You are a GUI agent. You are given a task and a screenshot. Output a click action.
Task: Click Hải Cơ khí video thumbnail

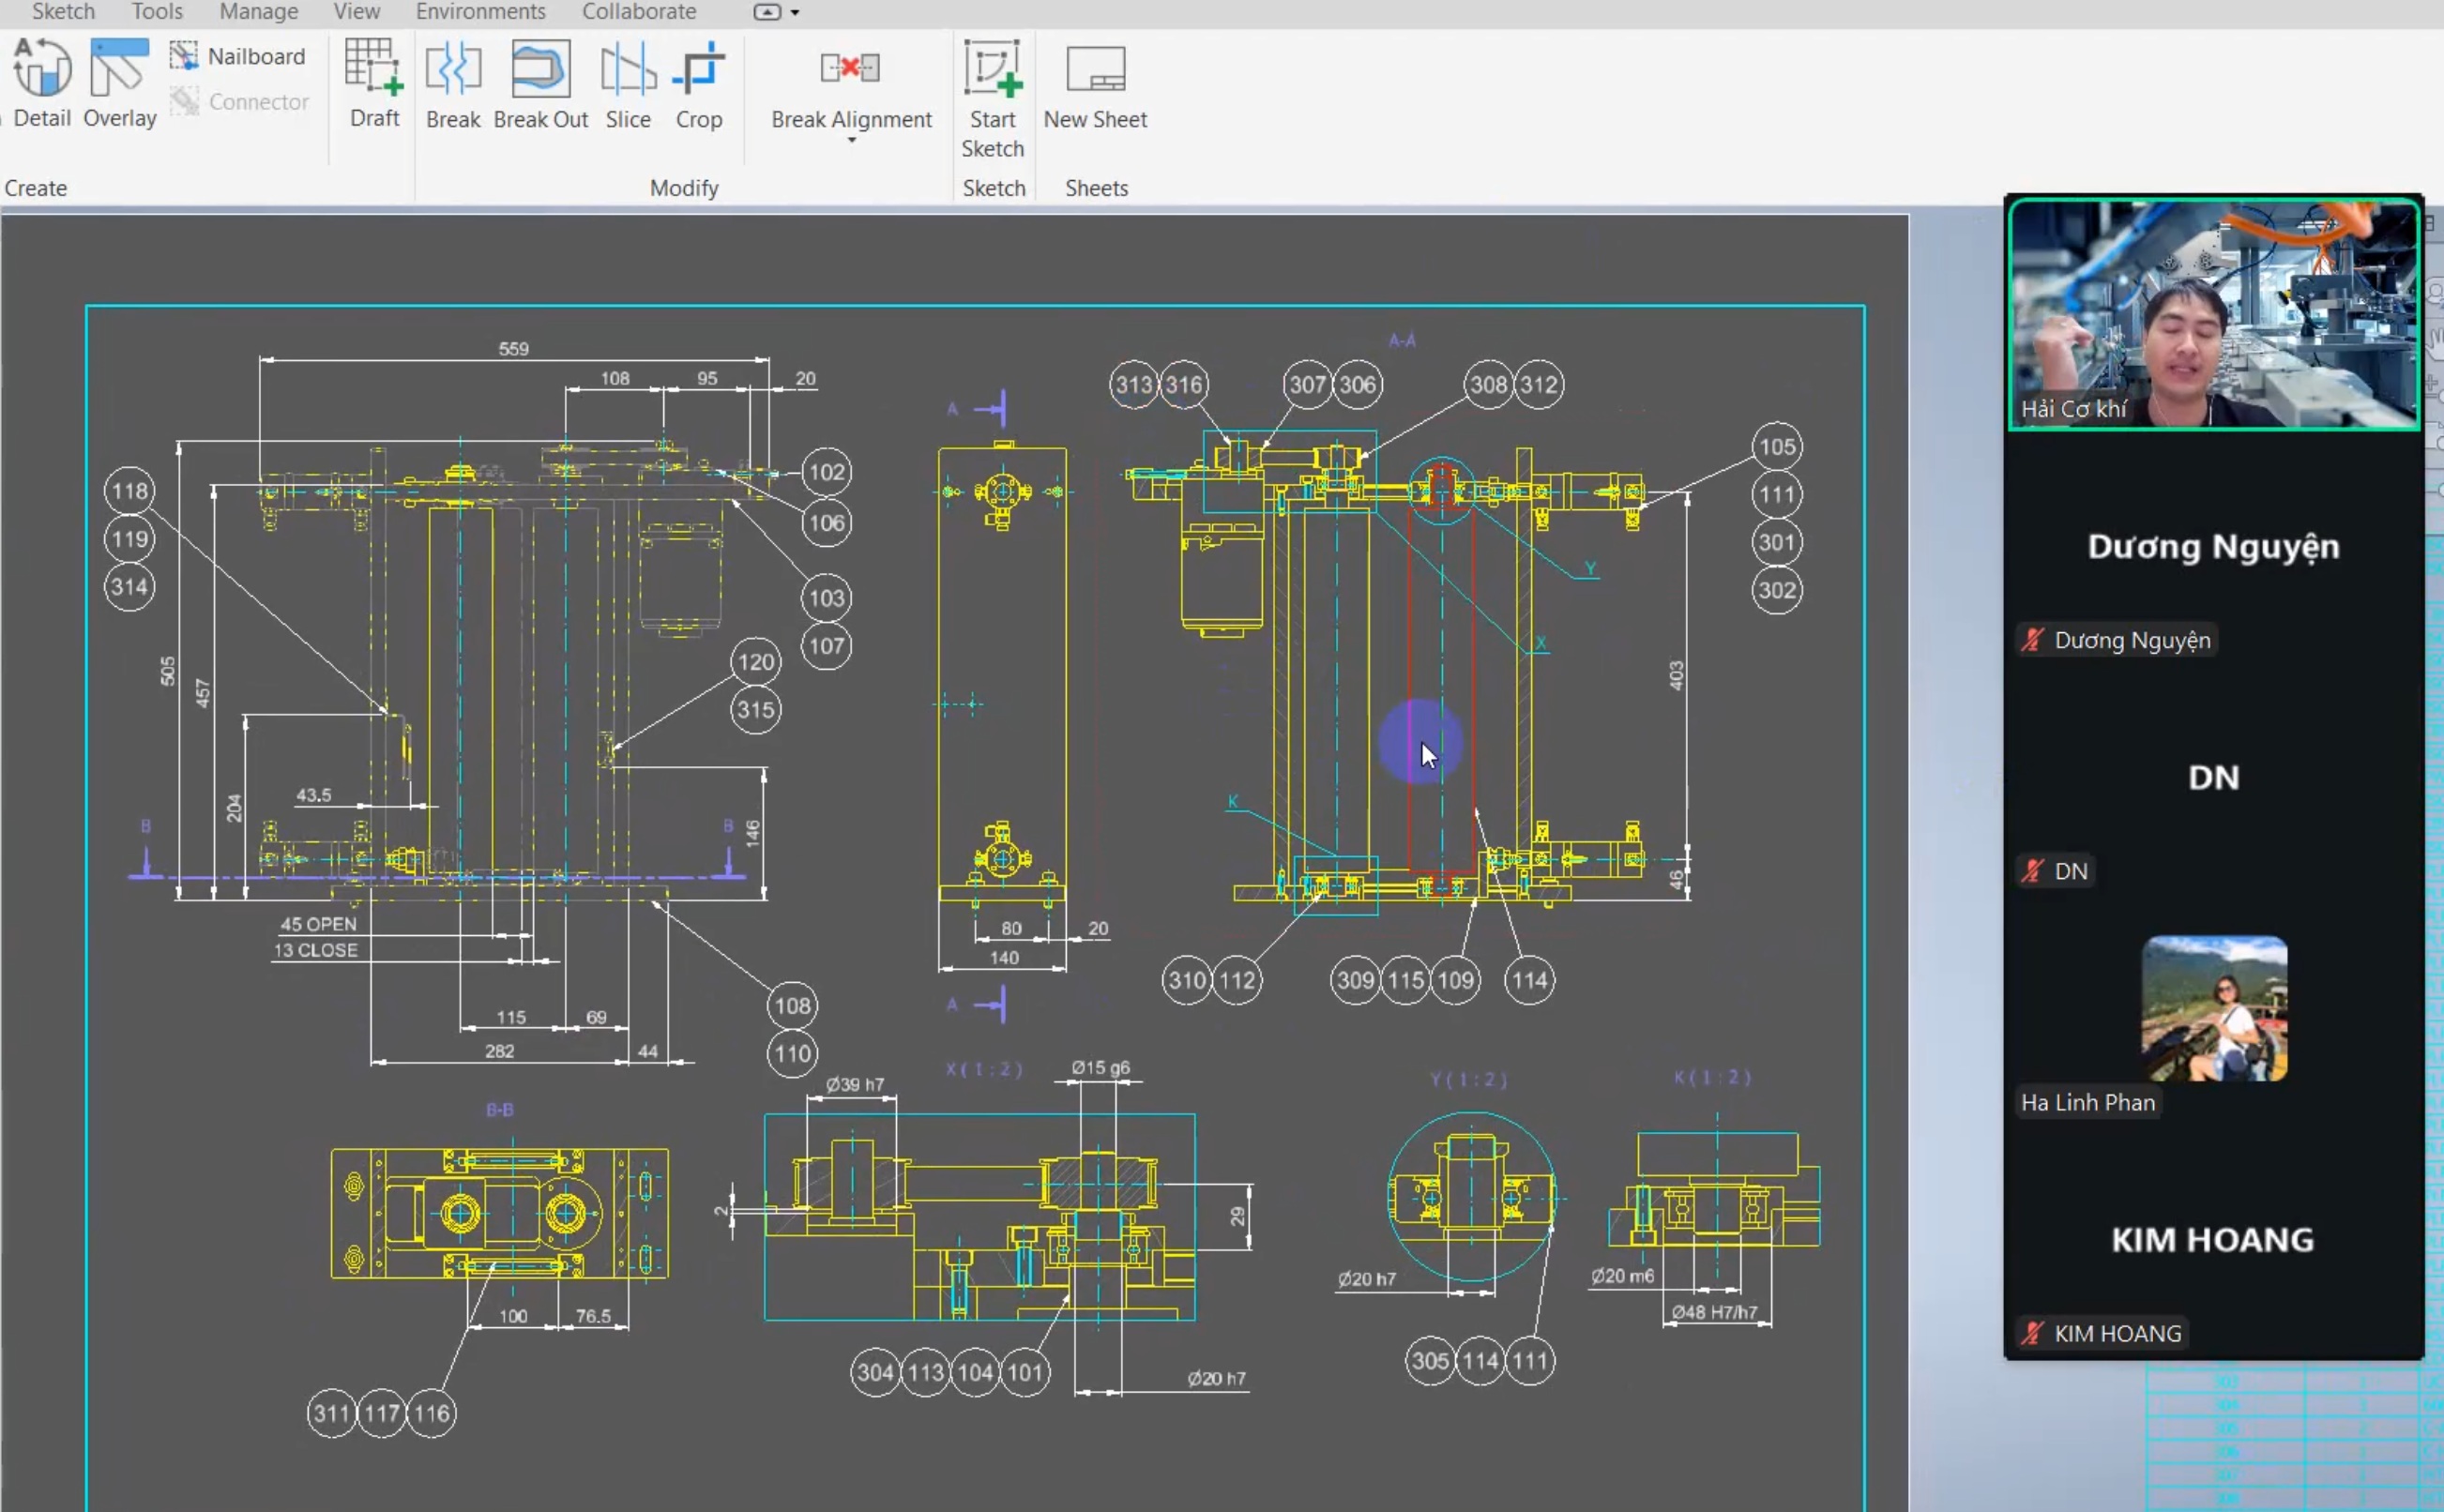point(2213,313)
